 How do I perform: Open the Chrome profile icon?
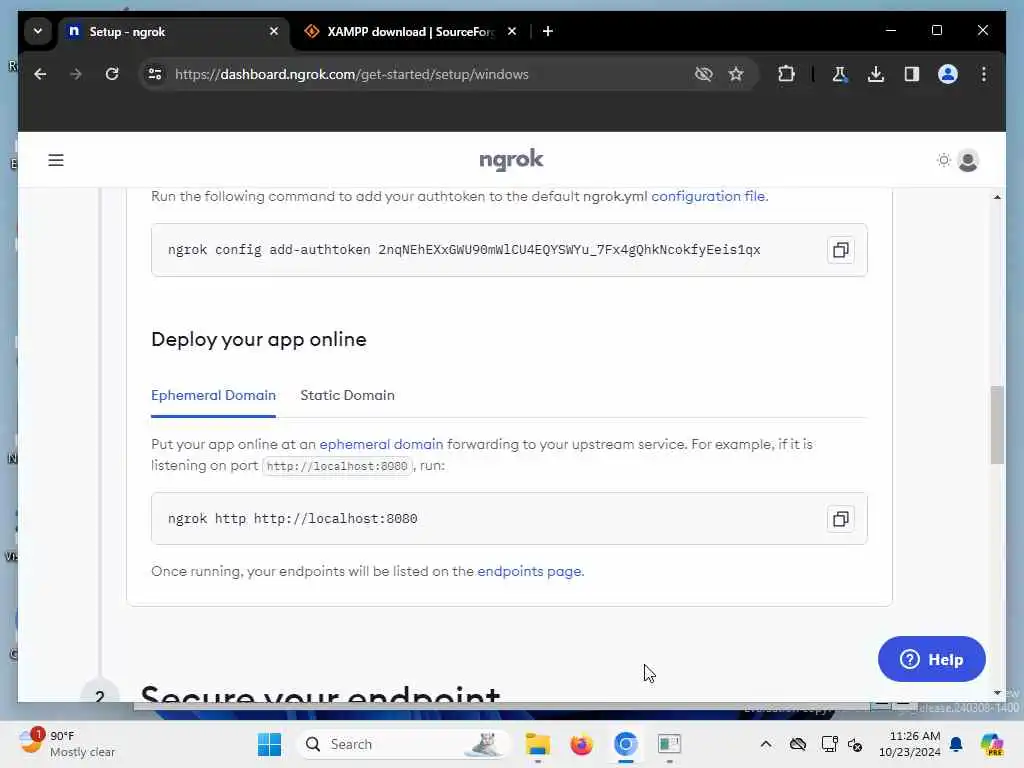(948, 74)
